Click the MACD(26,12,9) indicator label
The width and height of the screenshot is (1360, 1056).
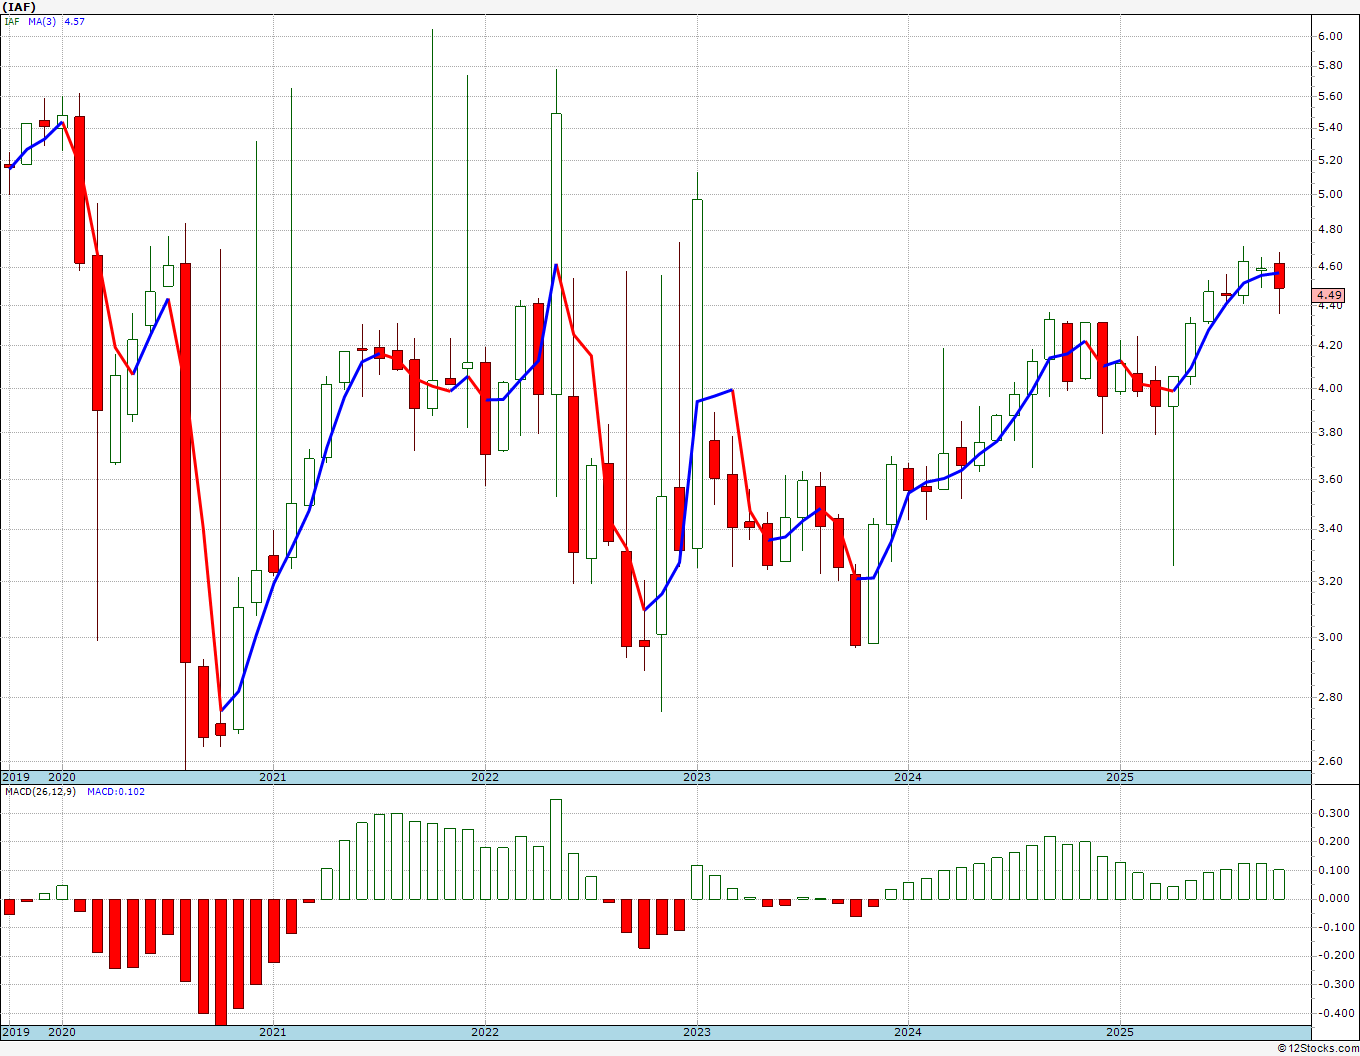click(x=40, y=791)
